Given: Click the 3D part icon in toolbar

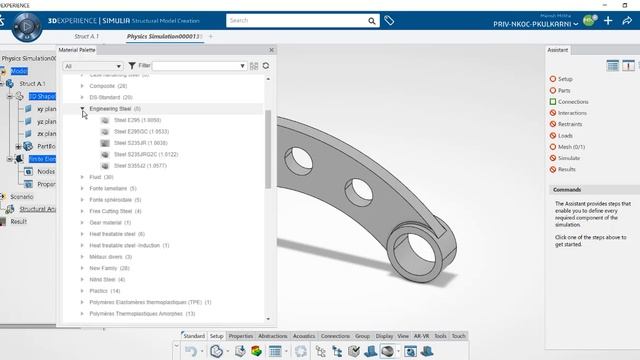Looking at the screenshot, I should click(216, 351).
